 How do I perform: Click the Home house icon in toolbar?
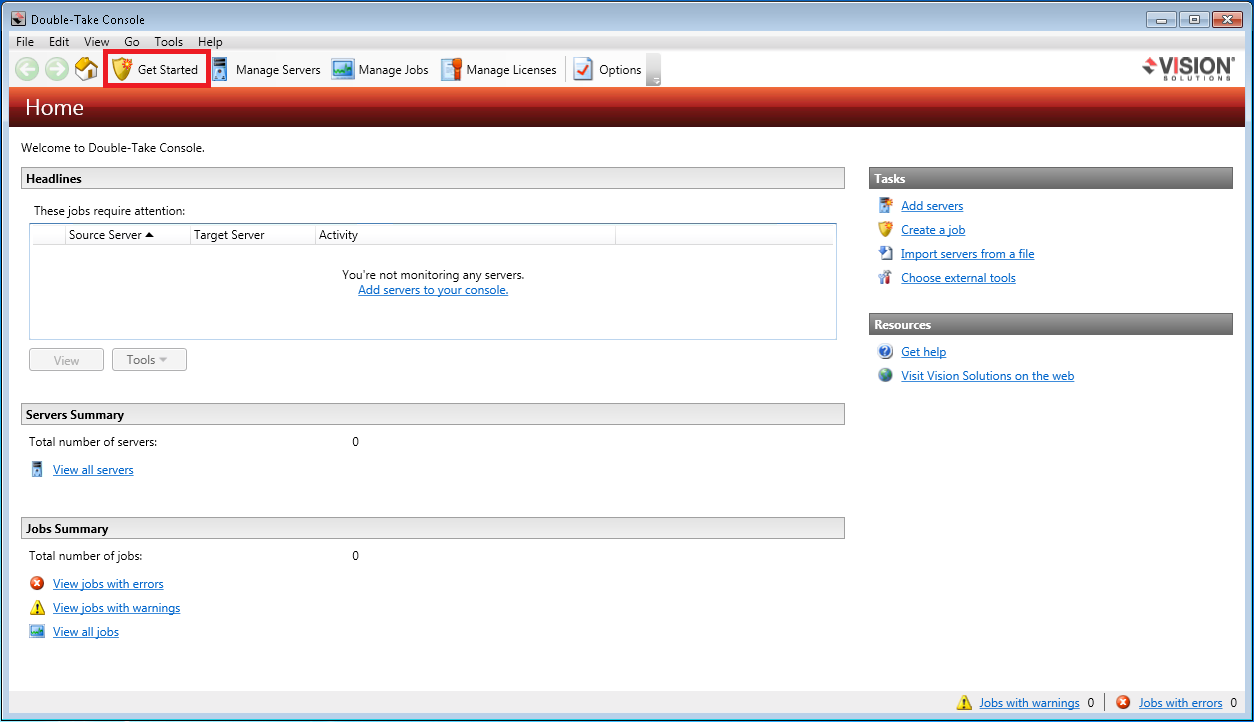pyautogui.click(x=87, y=70)
